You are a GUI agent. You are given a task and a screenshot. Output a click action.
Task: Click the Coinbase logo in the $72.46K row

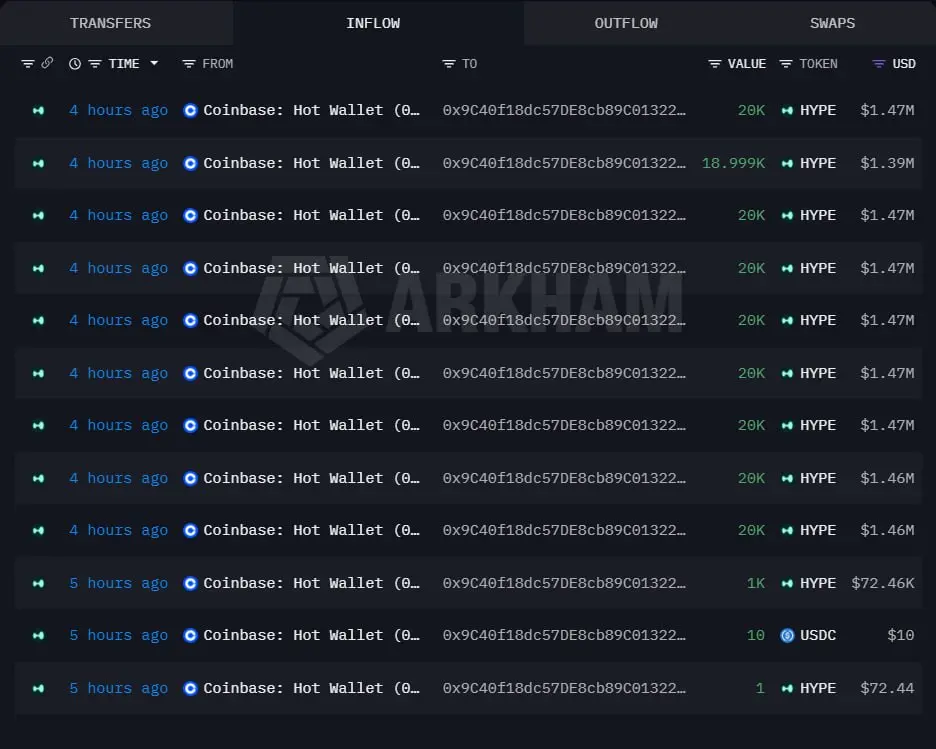[x=190, y=584]
